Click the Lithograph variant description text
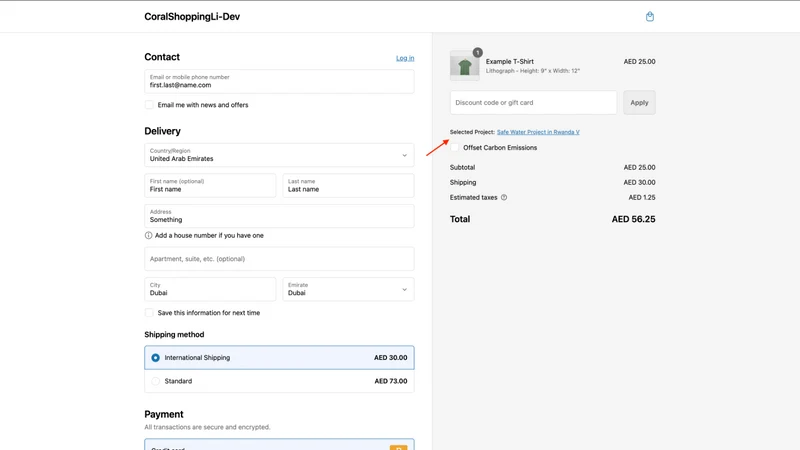This screenshot has height=450, width=800. pyautogui.click(x=533, y=71)
